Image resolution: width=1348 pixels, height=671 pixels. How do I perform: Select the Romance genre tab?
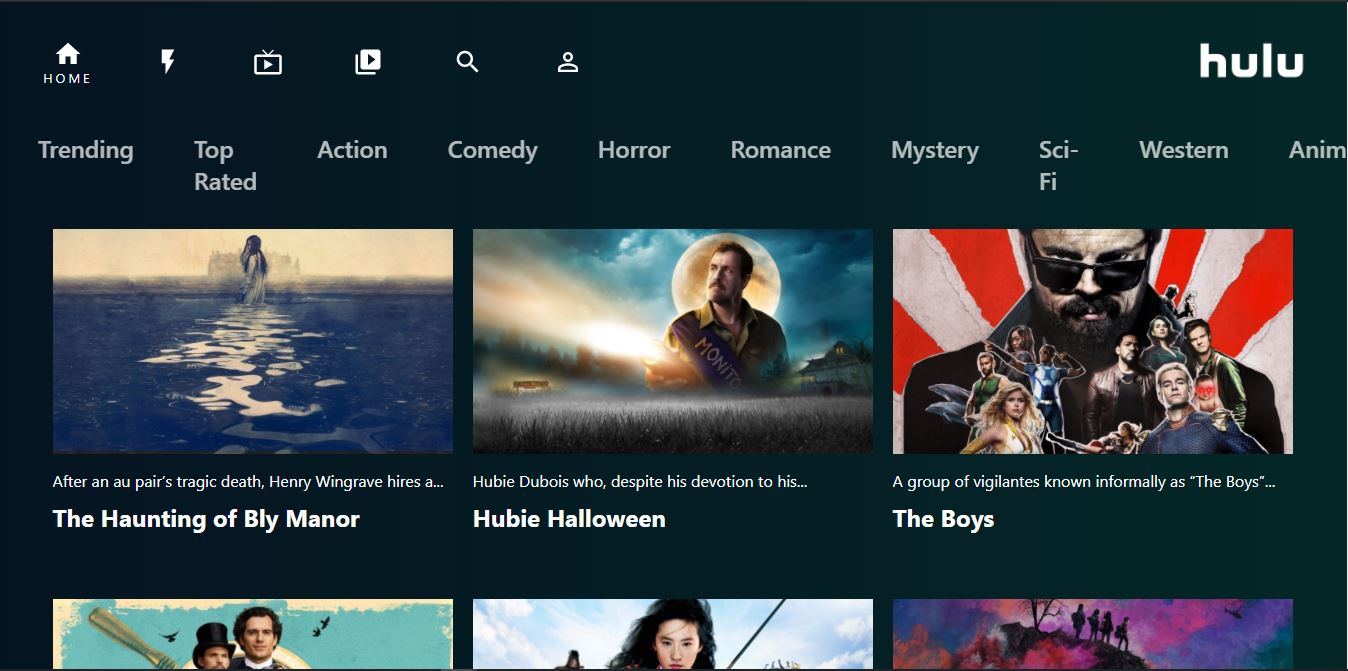pos(781,150)
